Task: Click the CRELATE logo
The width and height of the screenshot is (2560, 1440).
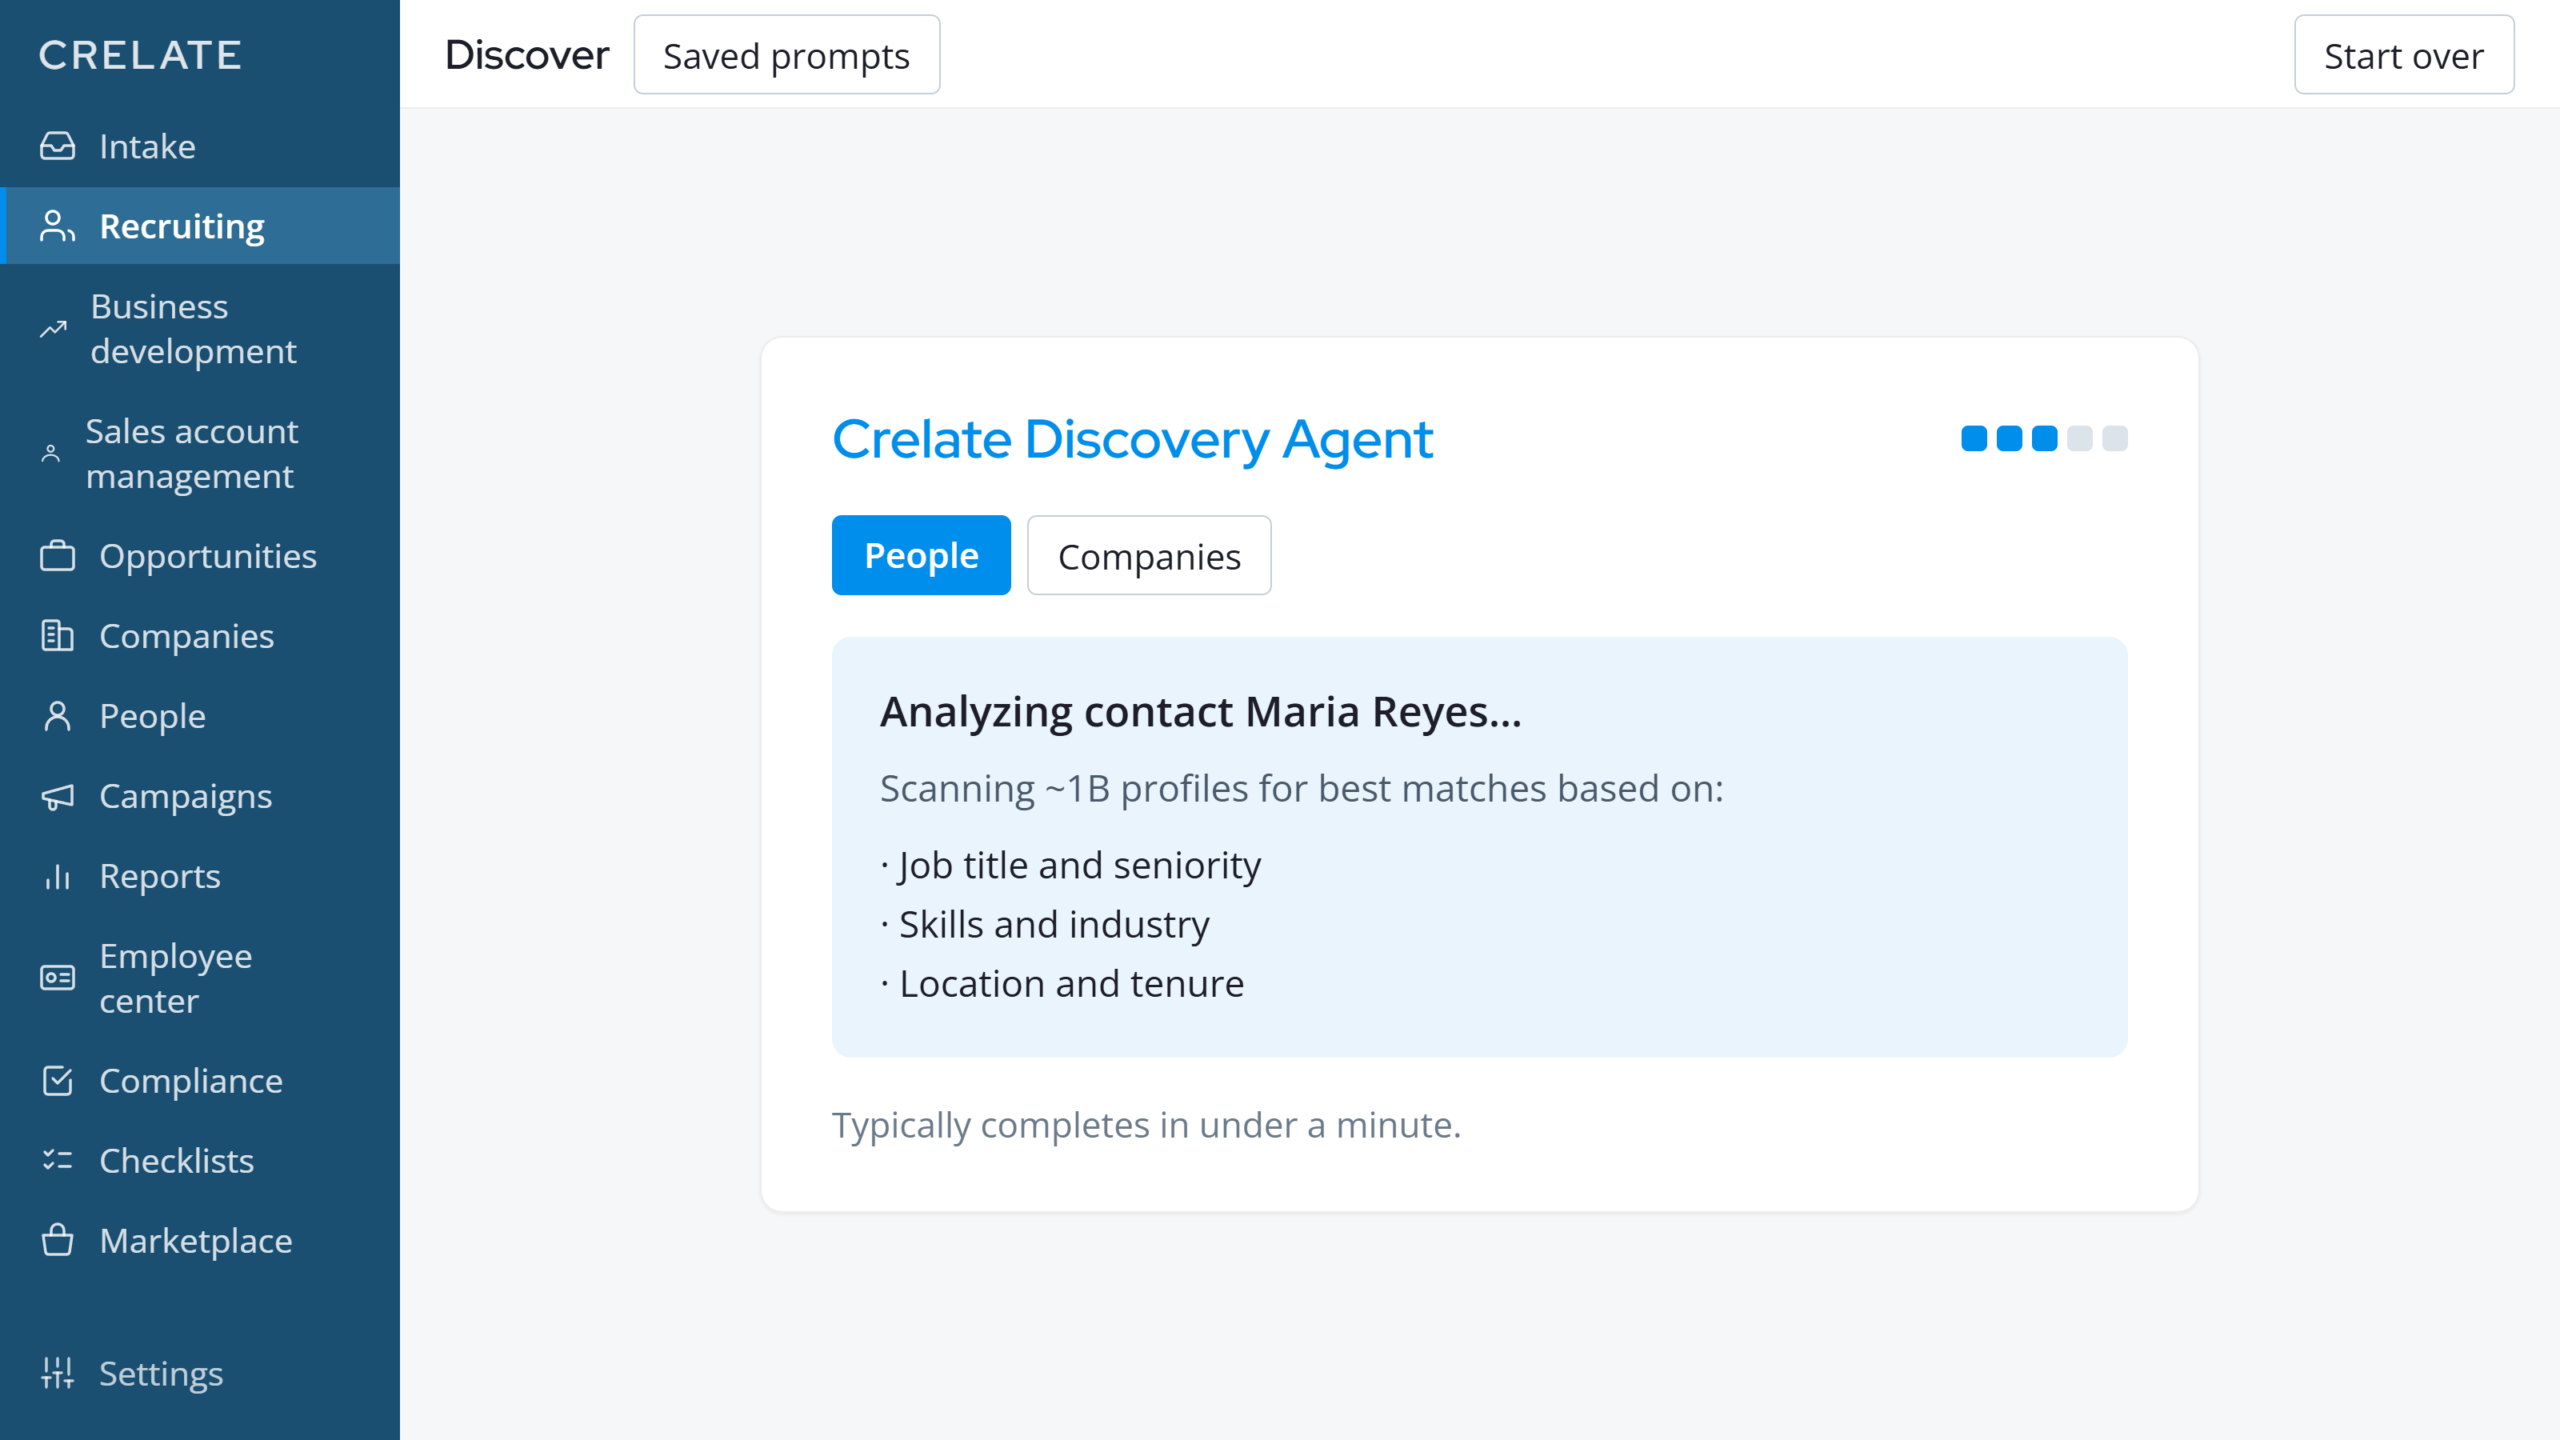Action: [x=140, y=55]
